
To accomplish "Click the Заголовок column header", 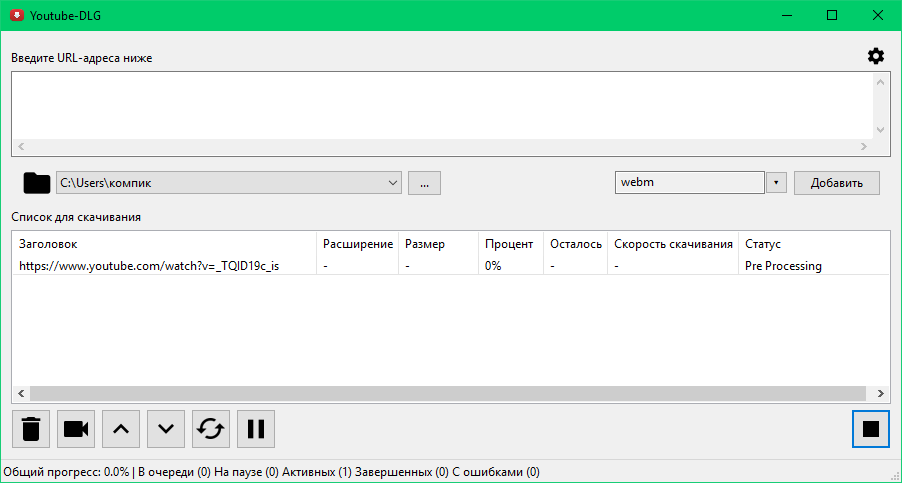I will coord(164,244).
